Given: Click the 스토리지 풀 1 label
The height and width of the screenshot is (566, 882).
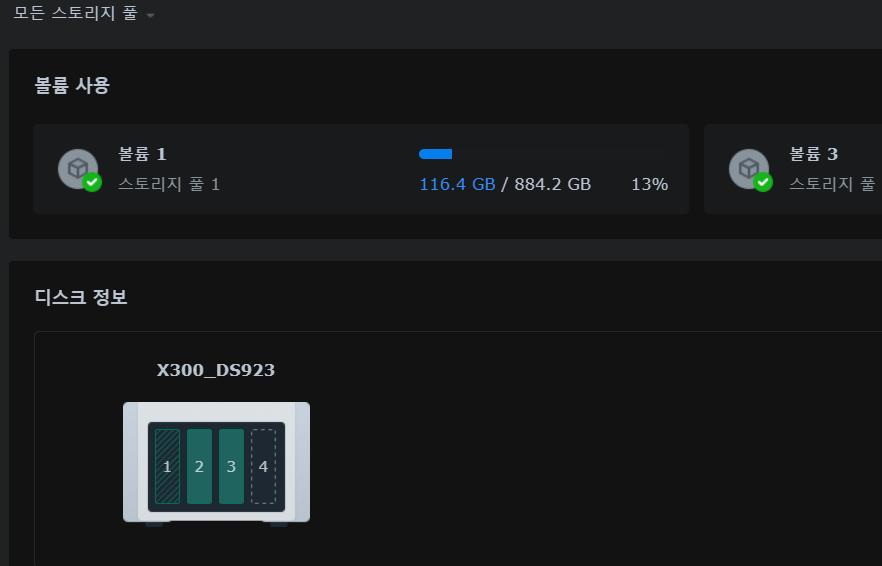Looking at the screenshot, I should (x=169, y=184).
